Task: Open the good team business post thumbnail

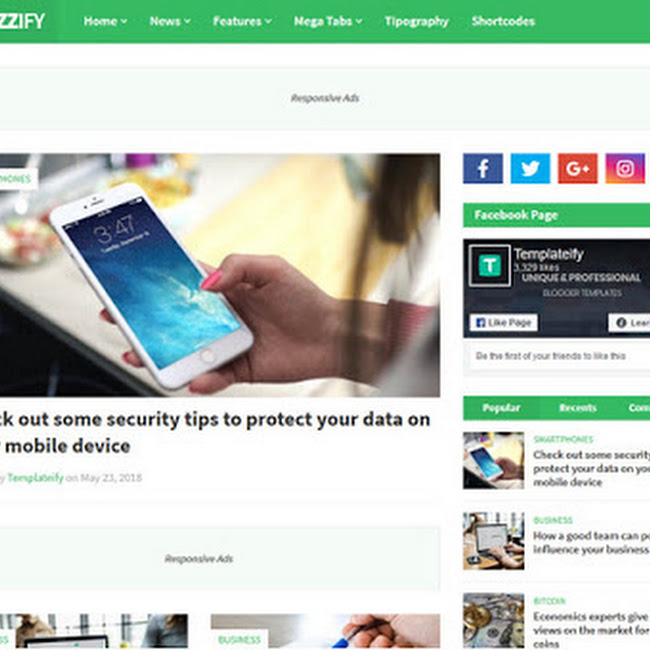Action: [493, 541]
